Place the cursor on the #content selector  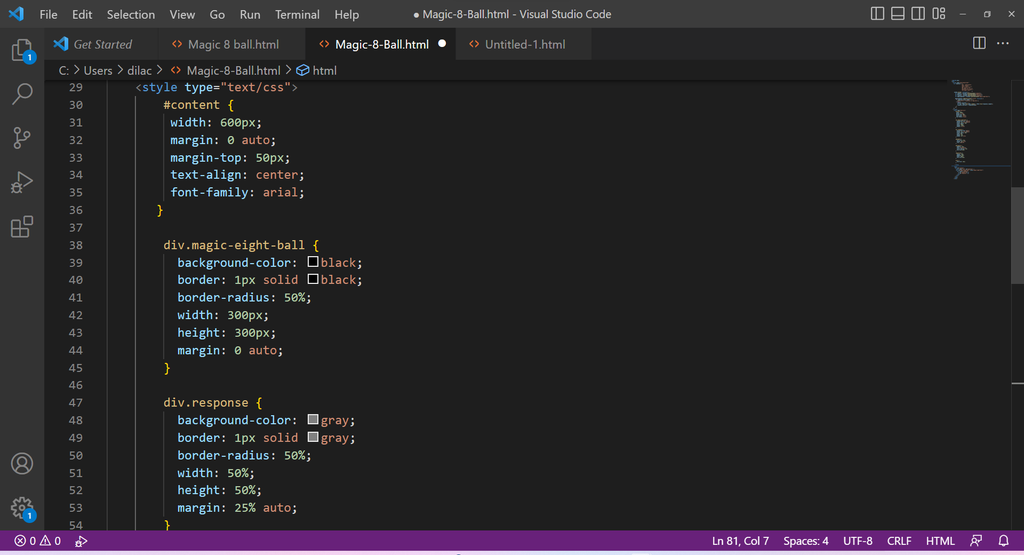(x=191, y=104)
